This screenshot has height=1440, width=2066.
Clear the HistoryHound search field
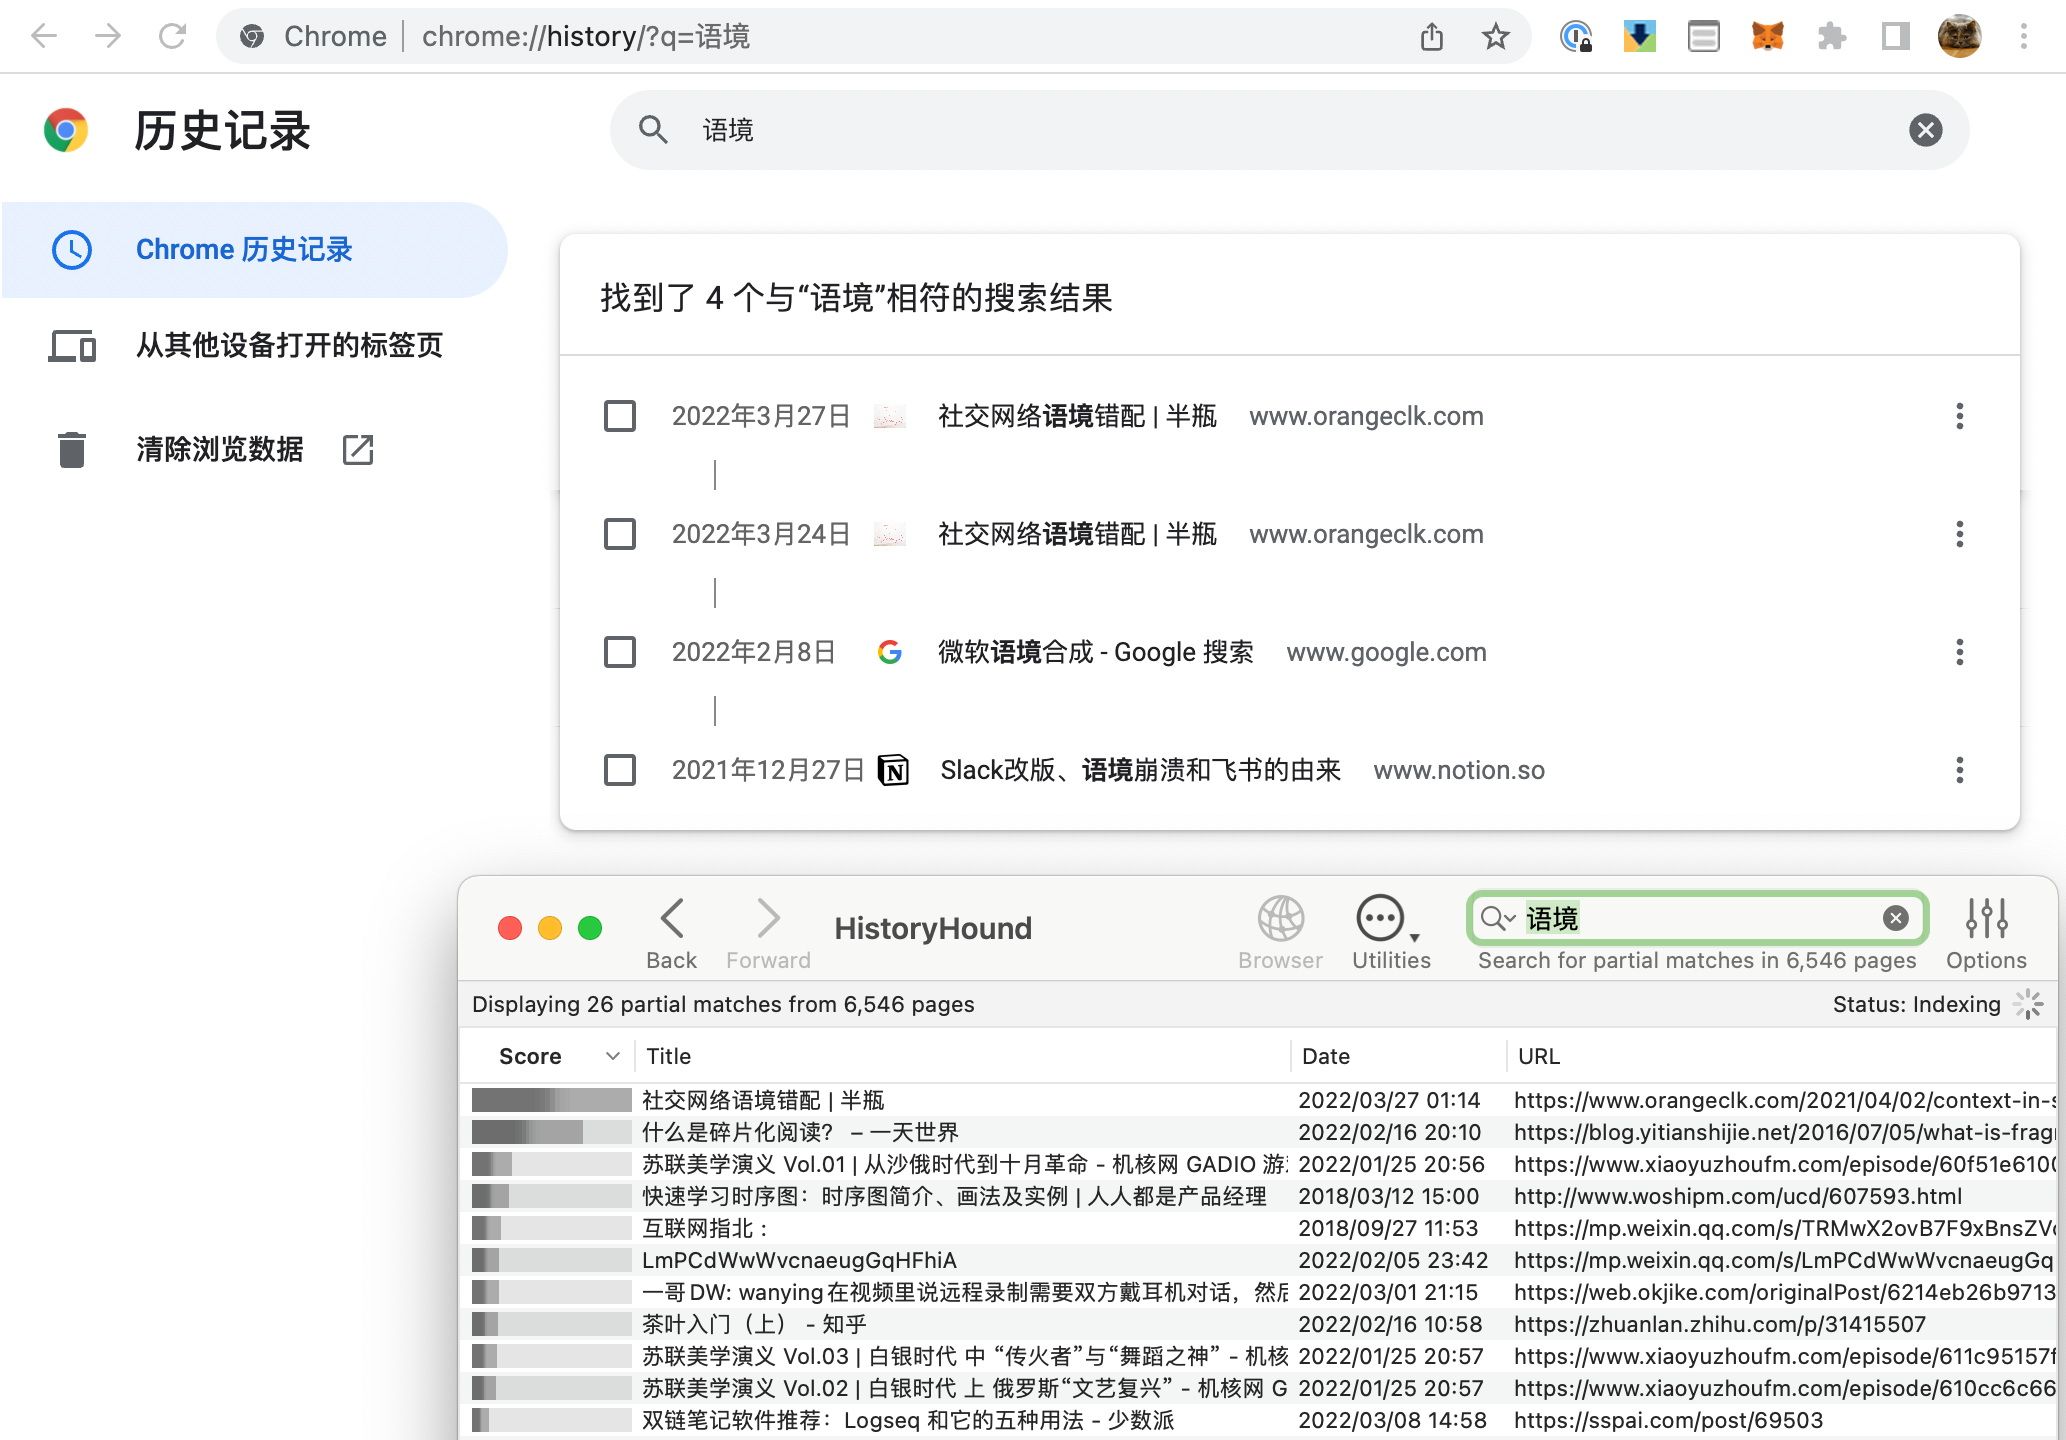tap(1895, 918)
